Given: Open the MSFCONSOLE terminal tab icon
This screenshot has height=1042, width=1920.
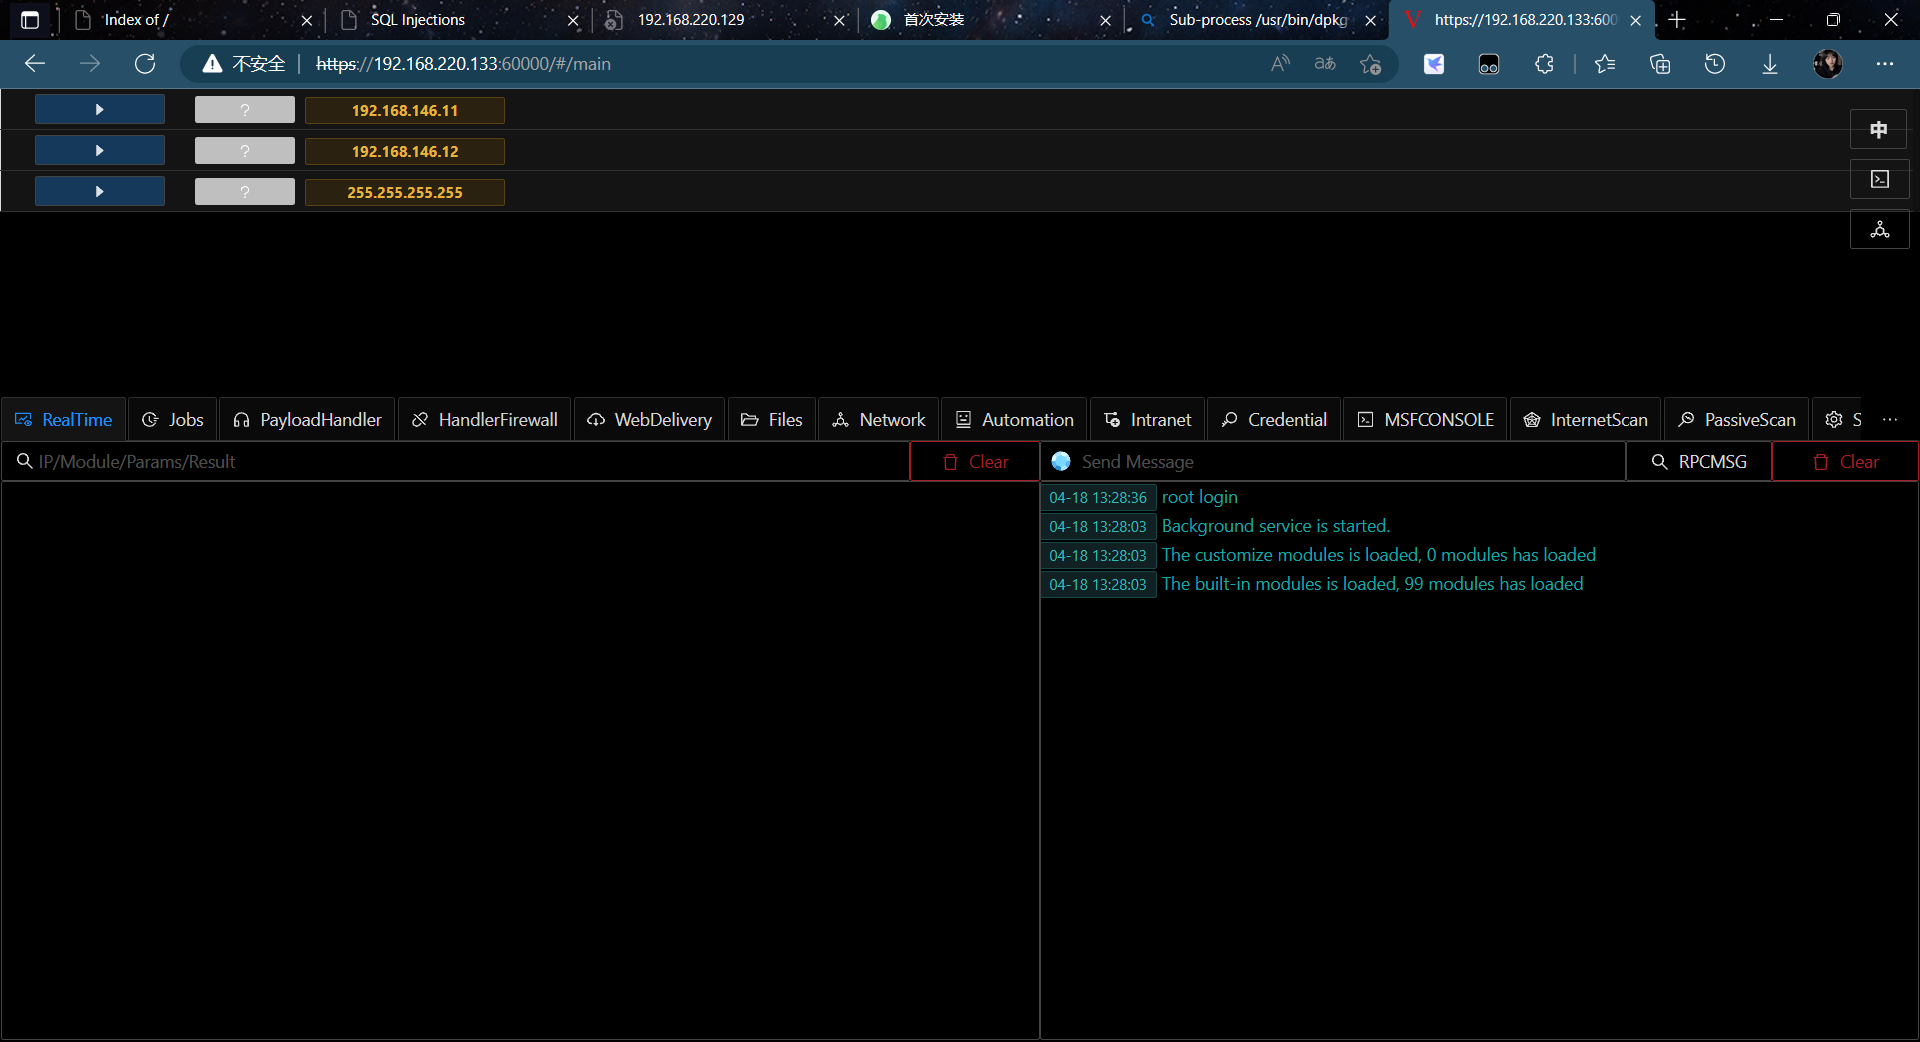Looking at the screenshot, I should pos(1366,419).
